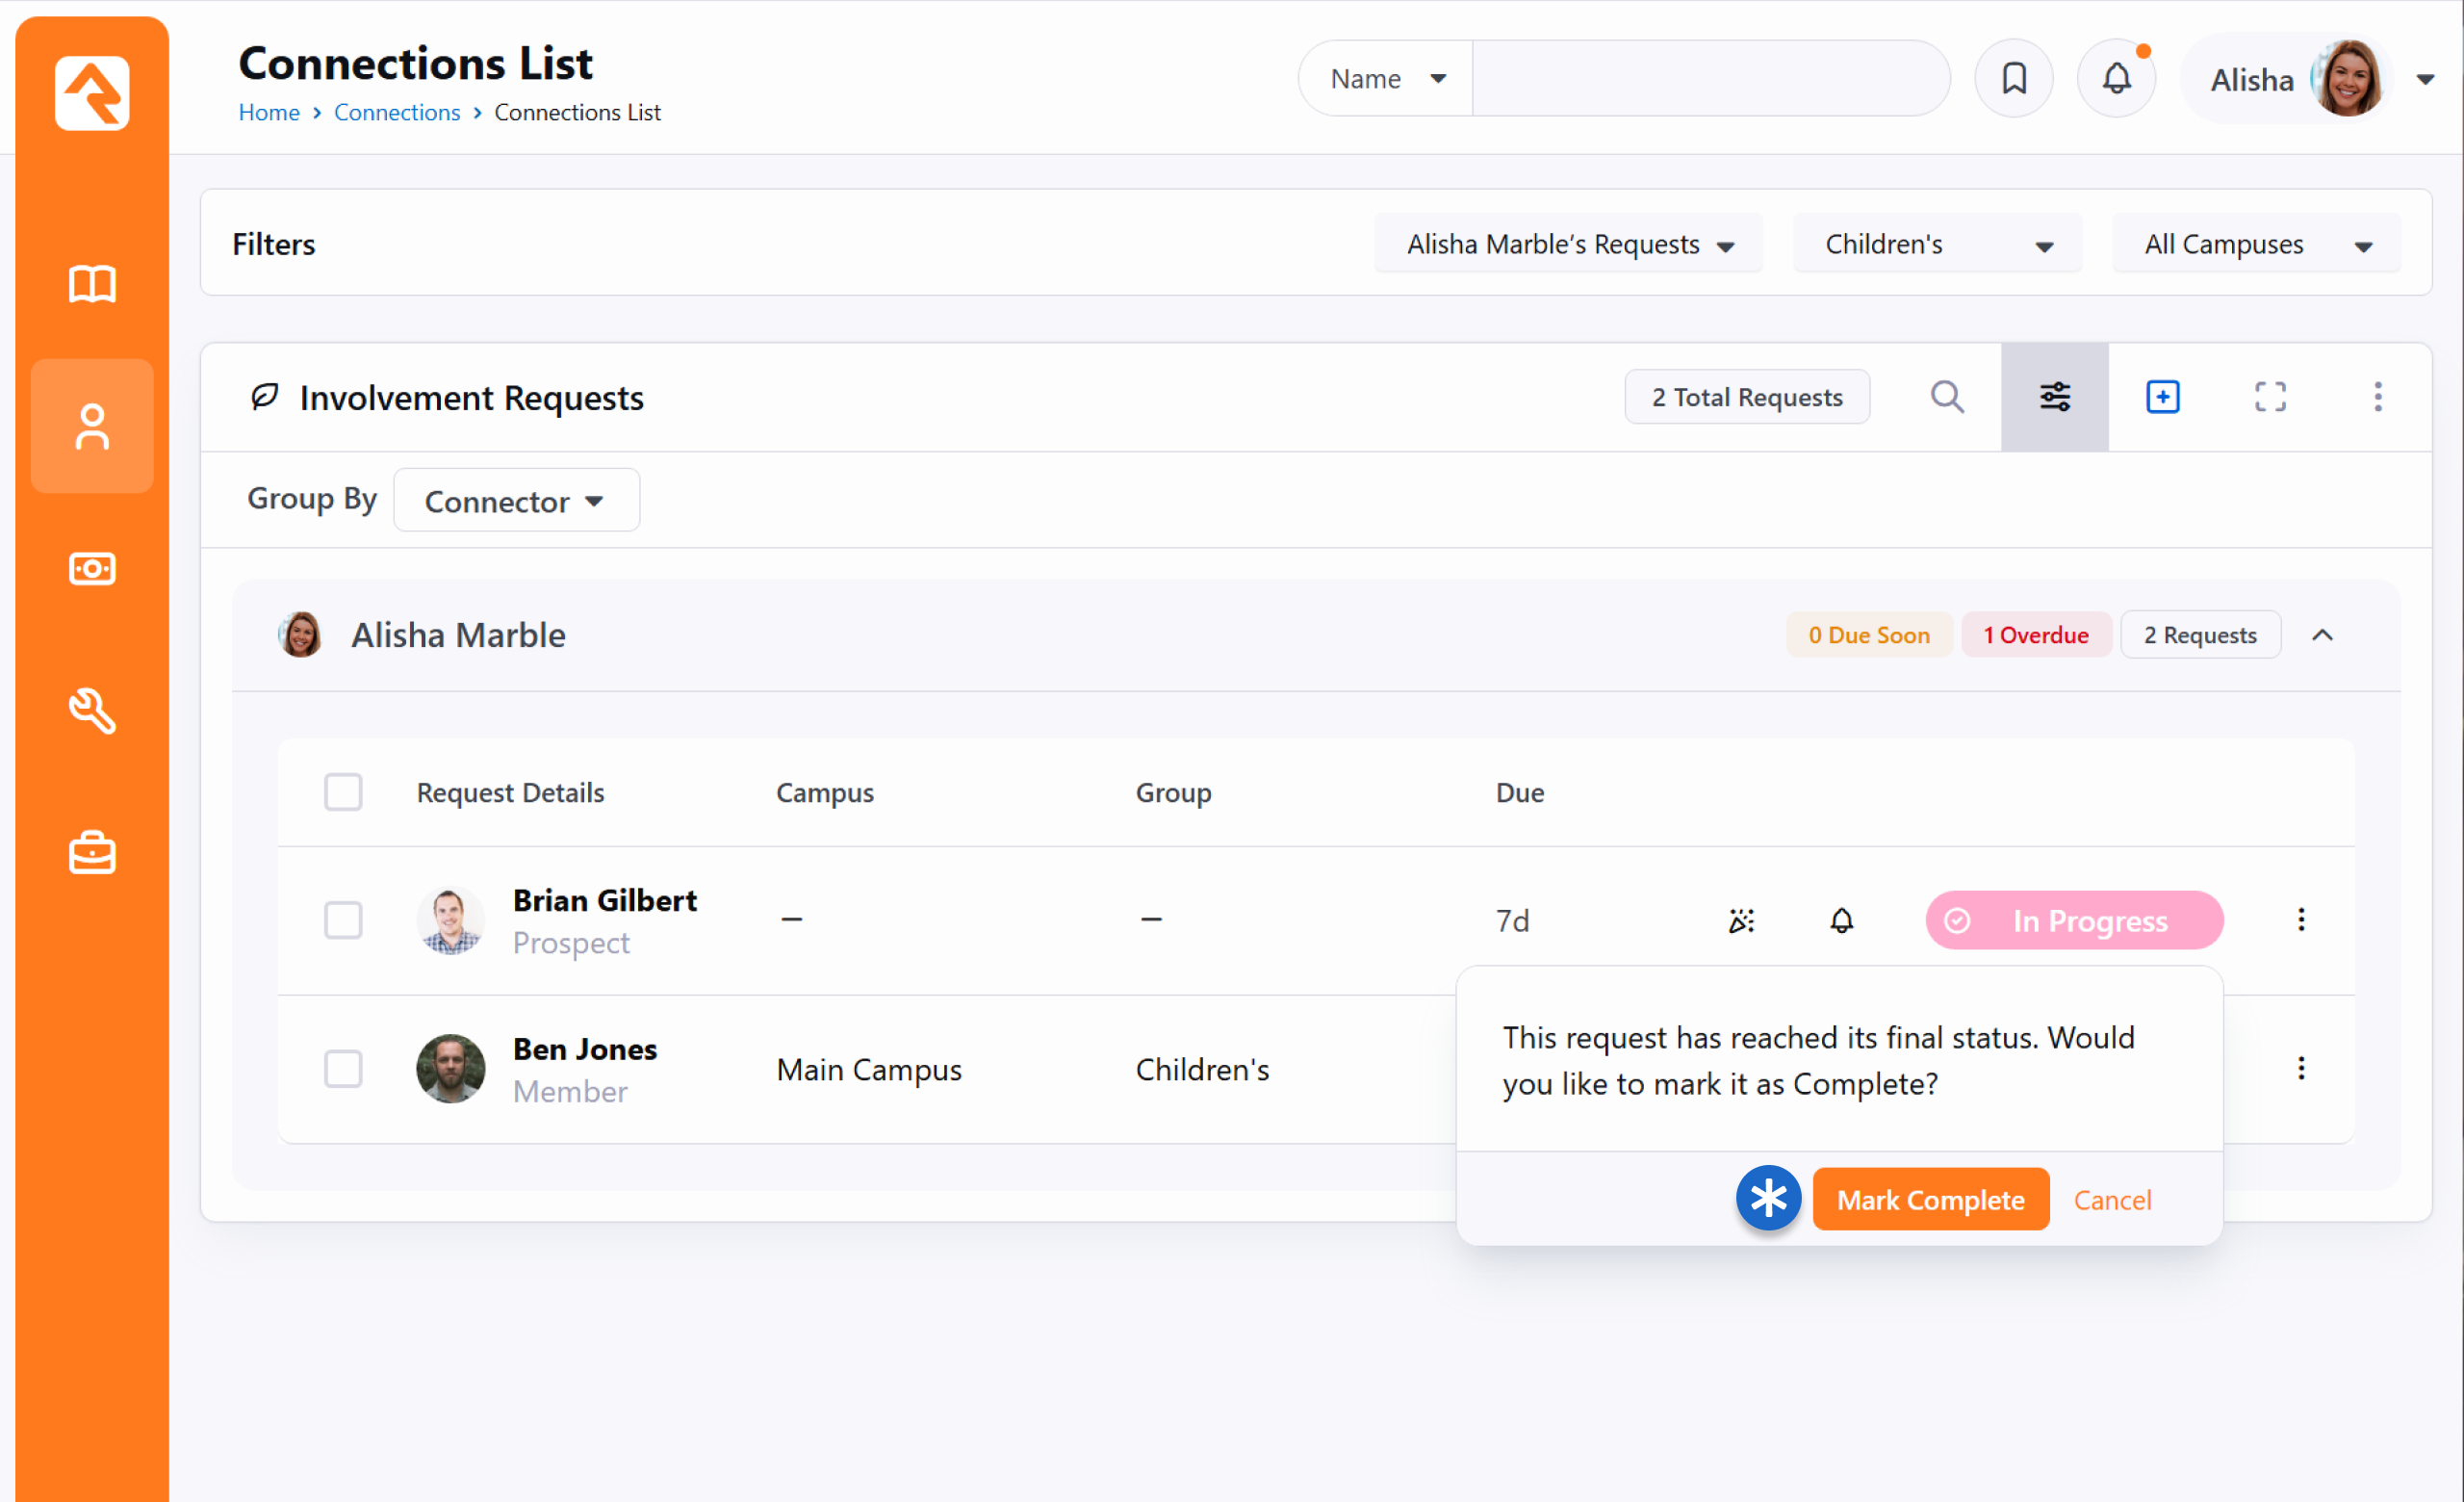2464x1502 pixels.
Task: Click the add request plus icon
Action: (x=2162, y=397)
